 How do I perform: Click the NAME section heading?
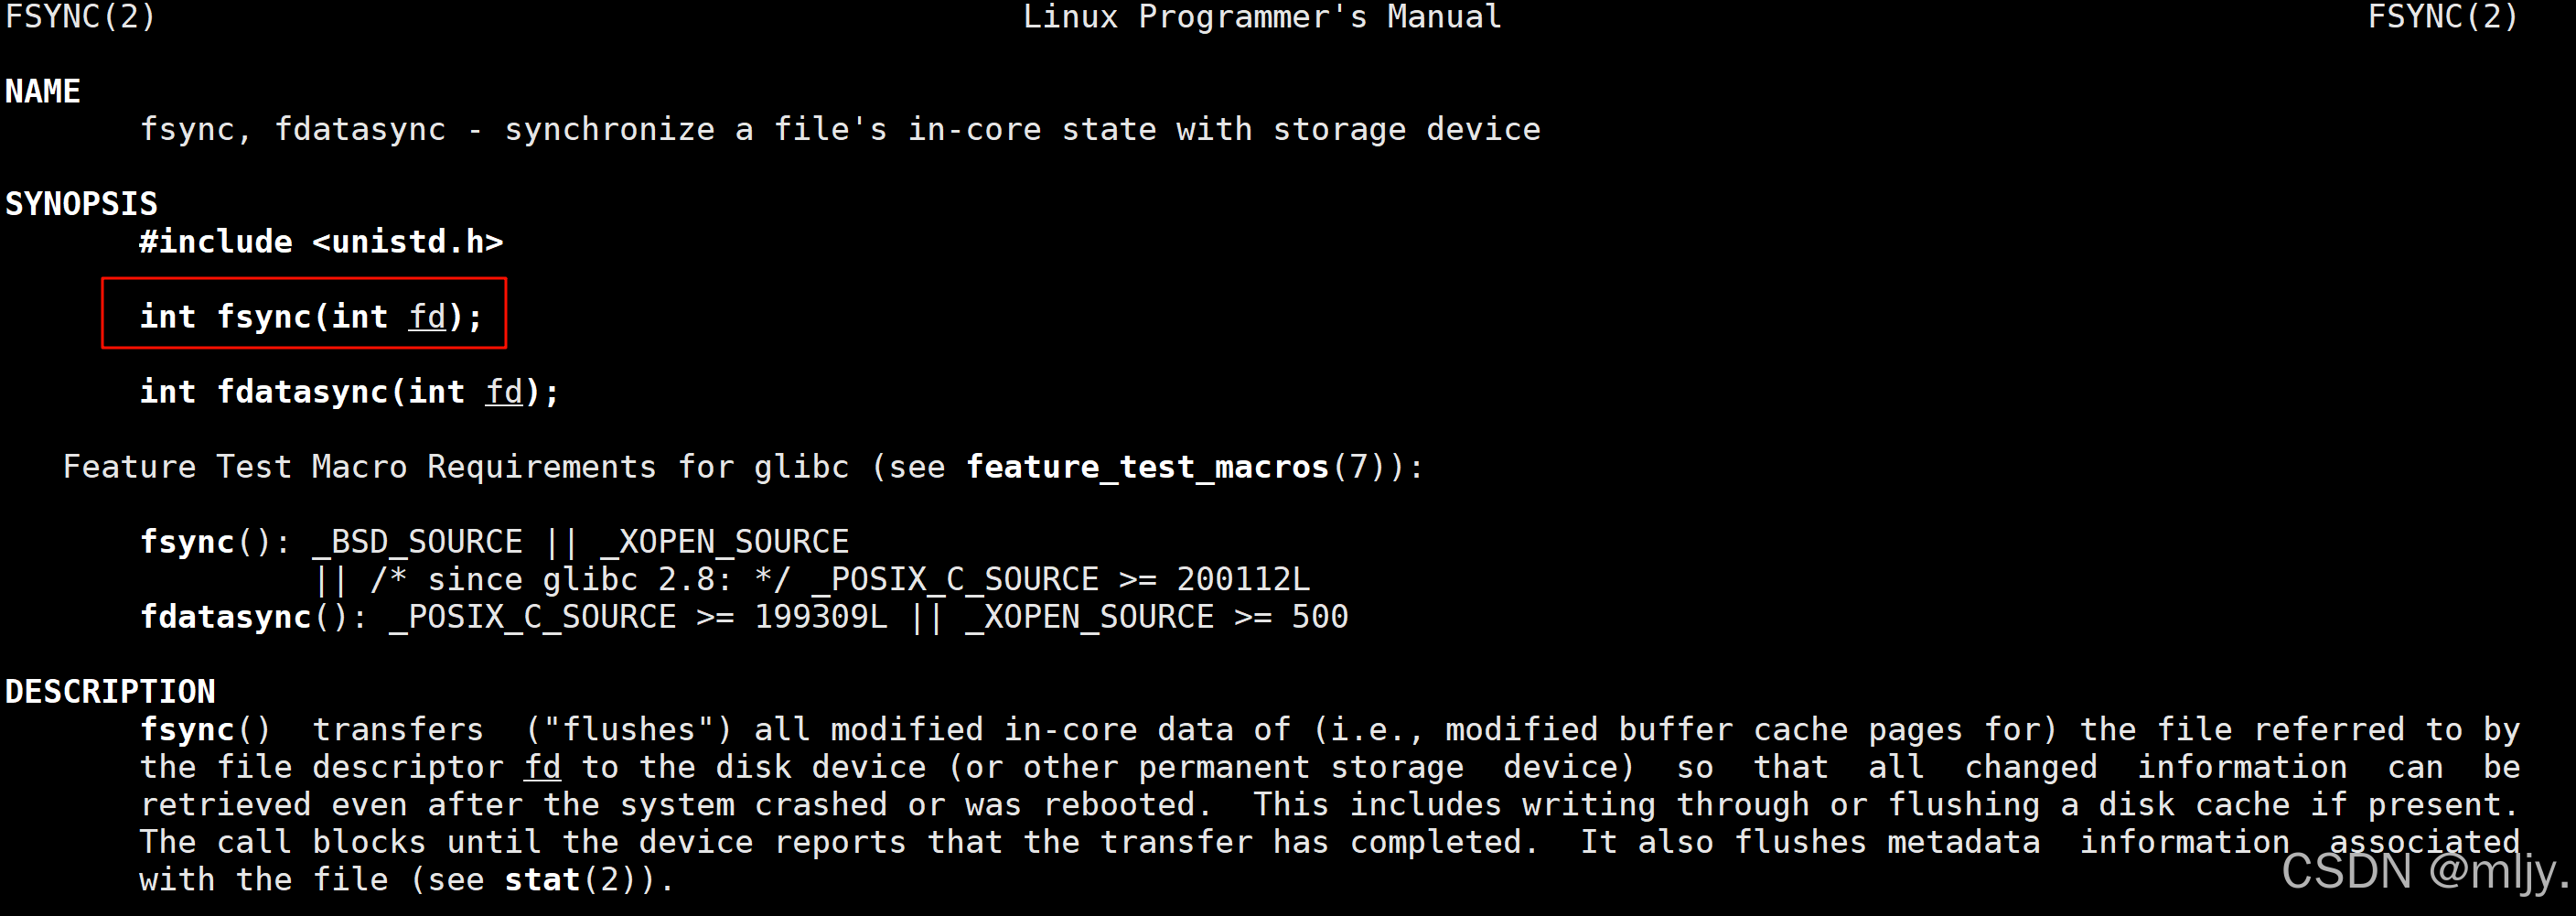pyautogui.click(x=42, y=91)
